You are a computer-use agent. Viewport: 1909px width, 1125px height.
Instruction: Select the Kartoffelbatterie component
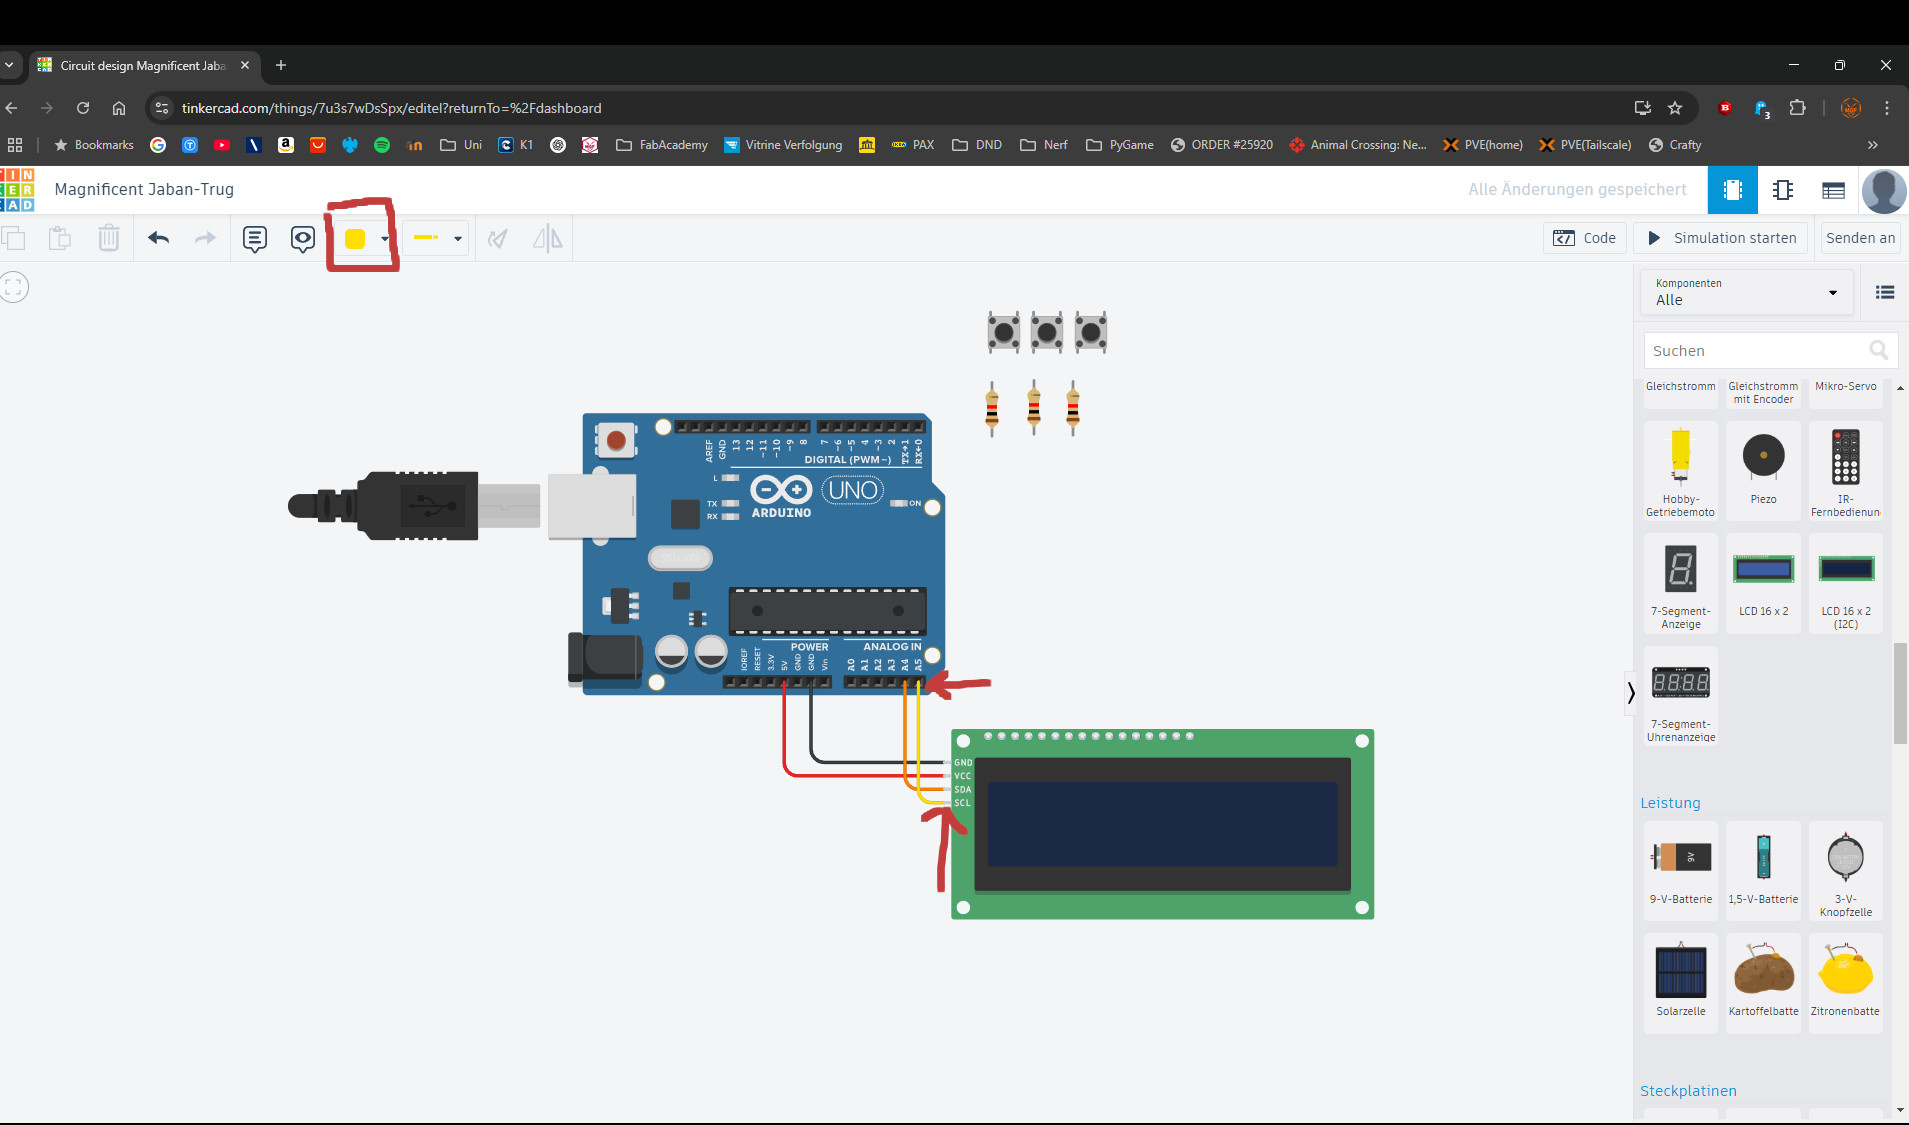click(1763, 982)
